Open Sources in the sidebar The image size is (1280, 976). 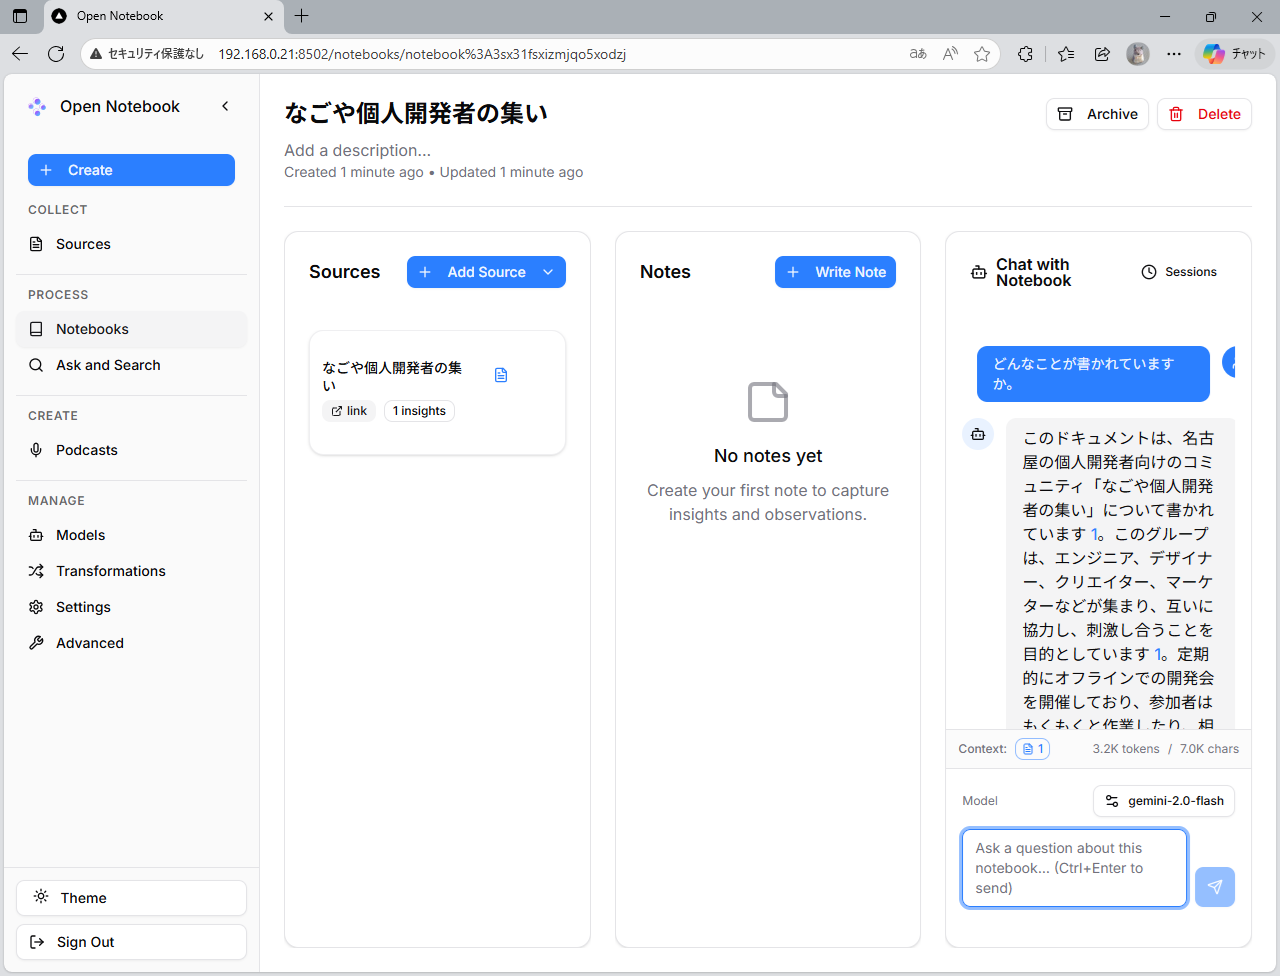131,244
